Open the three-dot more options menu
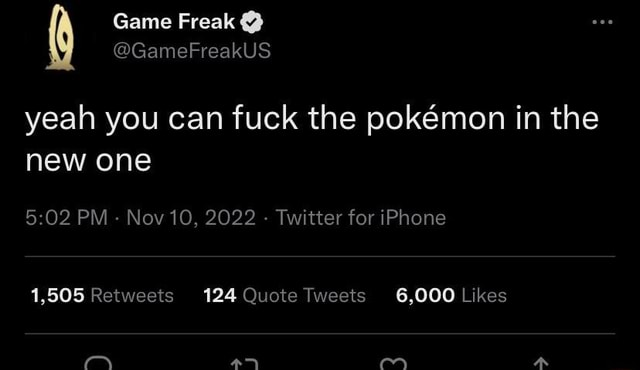The height and width of the screenshot is (370, 640). click(x=602, y=22)
